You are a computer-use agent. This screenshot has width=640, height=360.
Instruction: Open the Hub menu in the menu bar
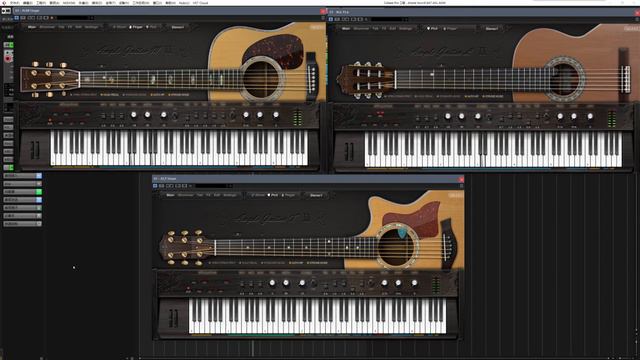point(184,3)
